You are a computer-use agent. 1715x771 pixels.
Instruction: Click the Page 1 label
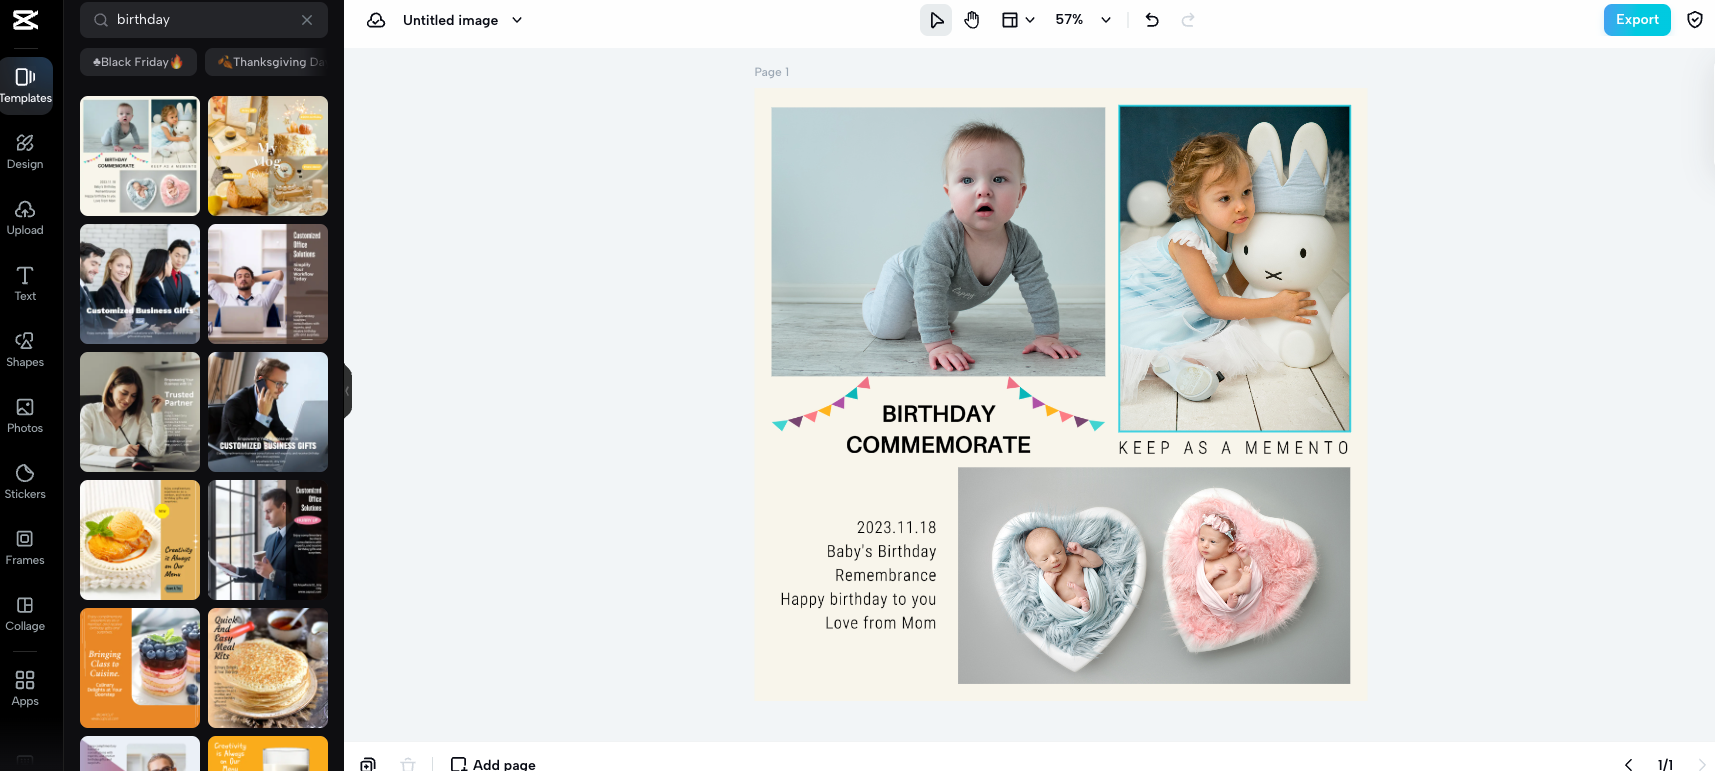(772, 72)
